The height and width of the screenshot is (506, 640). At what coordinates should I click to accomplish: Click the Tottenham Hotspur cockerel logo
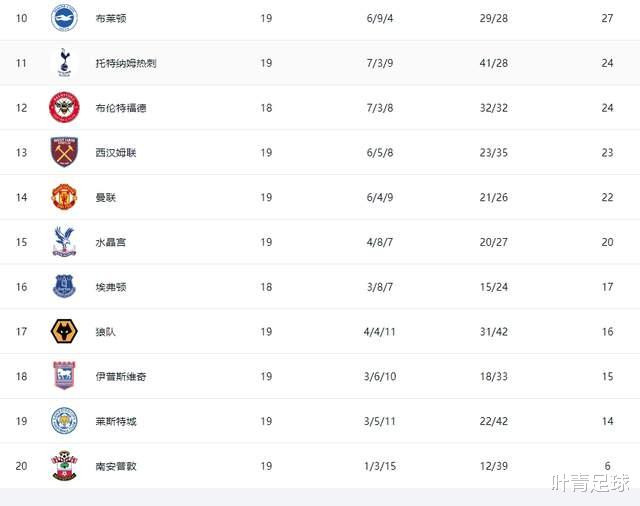(x=64, y=62)
